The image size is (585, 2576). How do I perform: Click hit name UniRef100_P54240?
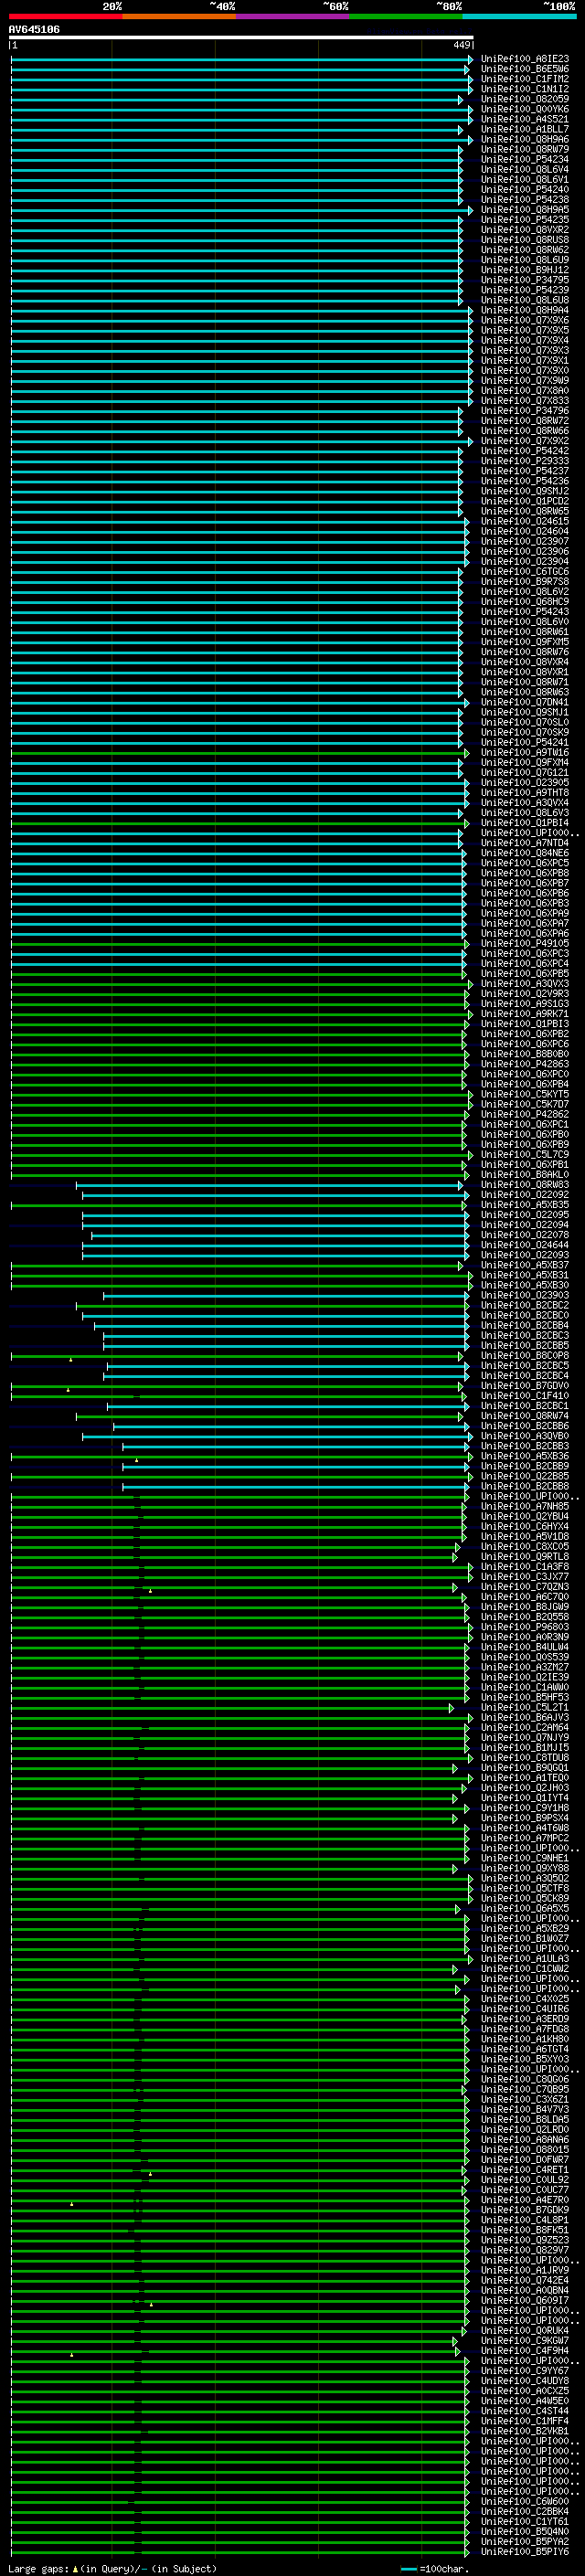(x=525, y=190)
